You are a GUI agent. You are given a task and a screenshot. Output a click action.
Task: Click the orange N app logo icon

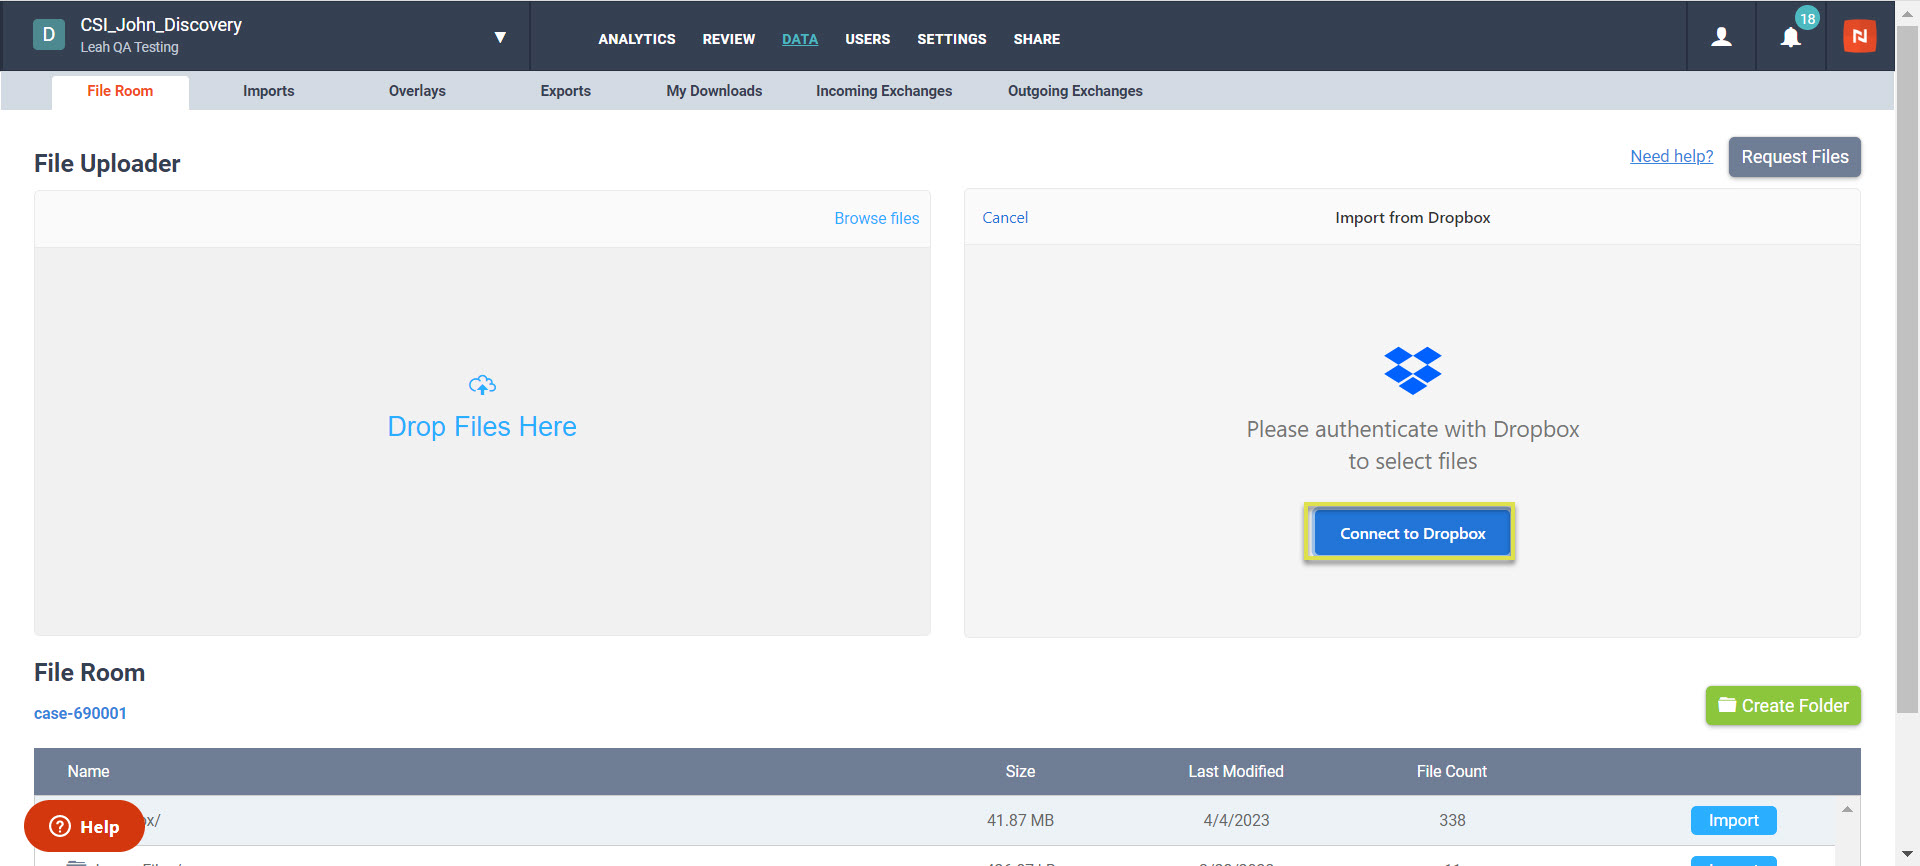[1859, 36]
